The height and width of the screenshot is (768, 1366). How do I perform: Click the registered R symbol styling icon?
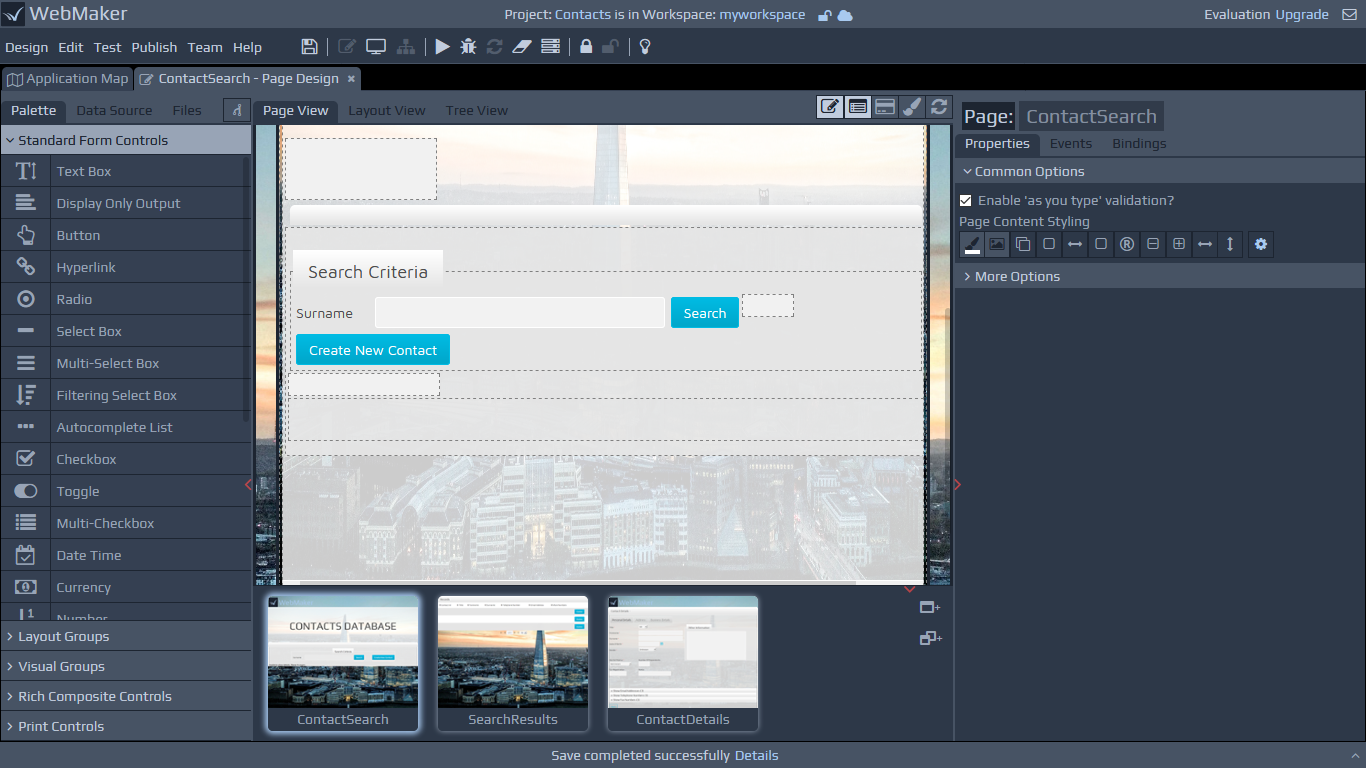(1127, 244)
